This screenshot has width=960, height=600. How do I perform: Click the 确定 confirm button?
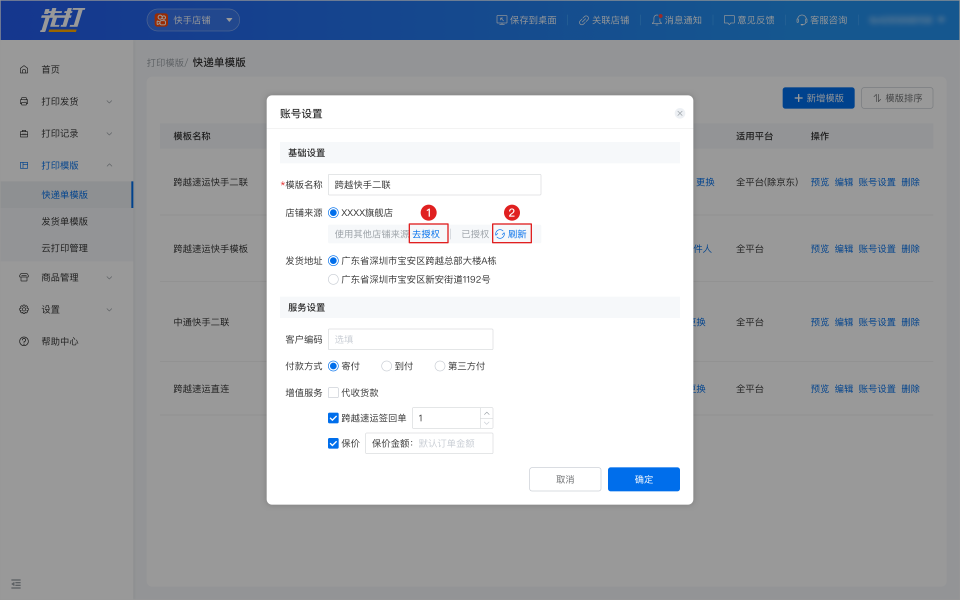[x=643, y=479]
